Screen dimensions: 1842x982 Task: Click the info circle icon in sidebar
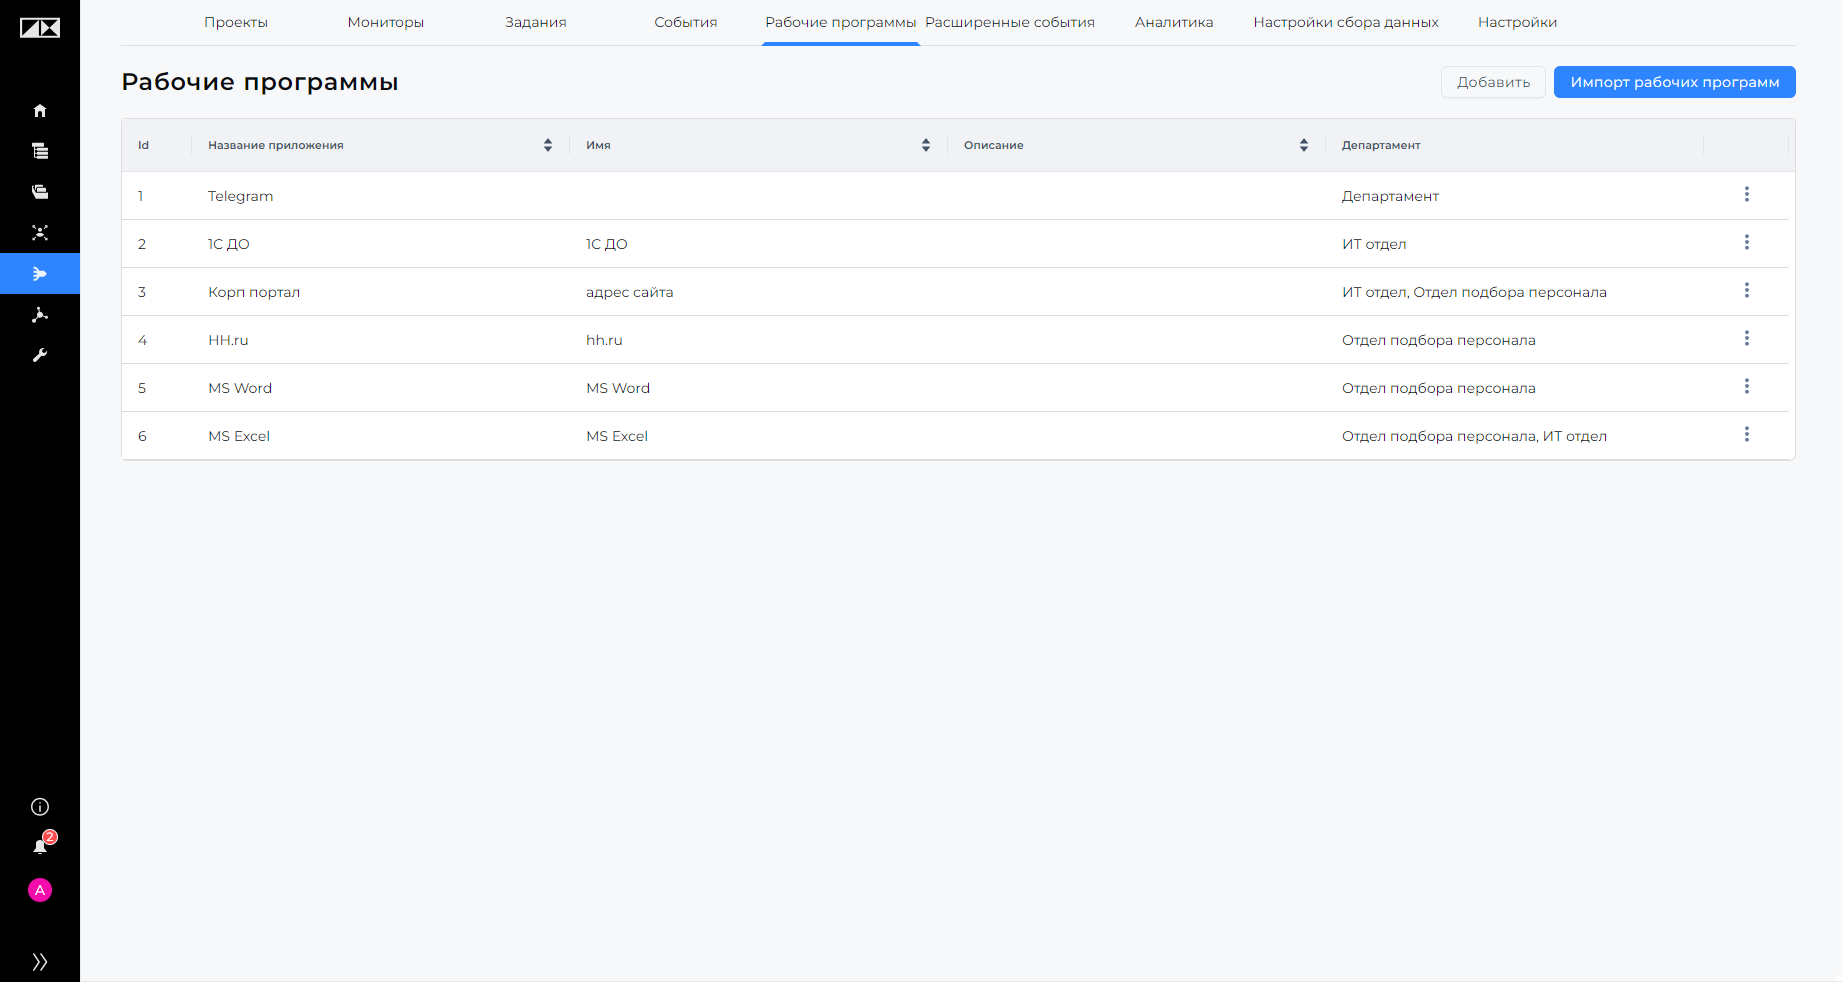coord(40,807)
